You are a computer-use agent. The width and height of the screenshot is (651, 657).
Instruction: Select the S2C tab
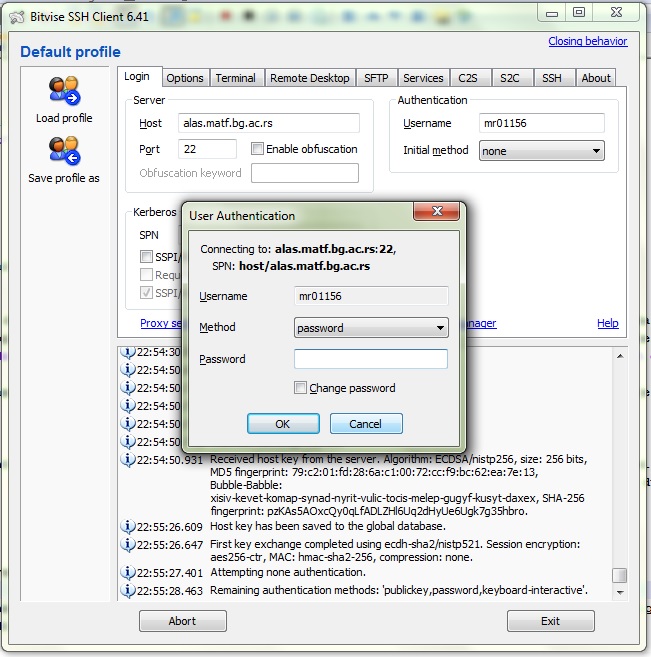[510, 78]
